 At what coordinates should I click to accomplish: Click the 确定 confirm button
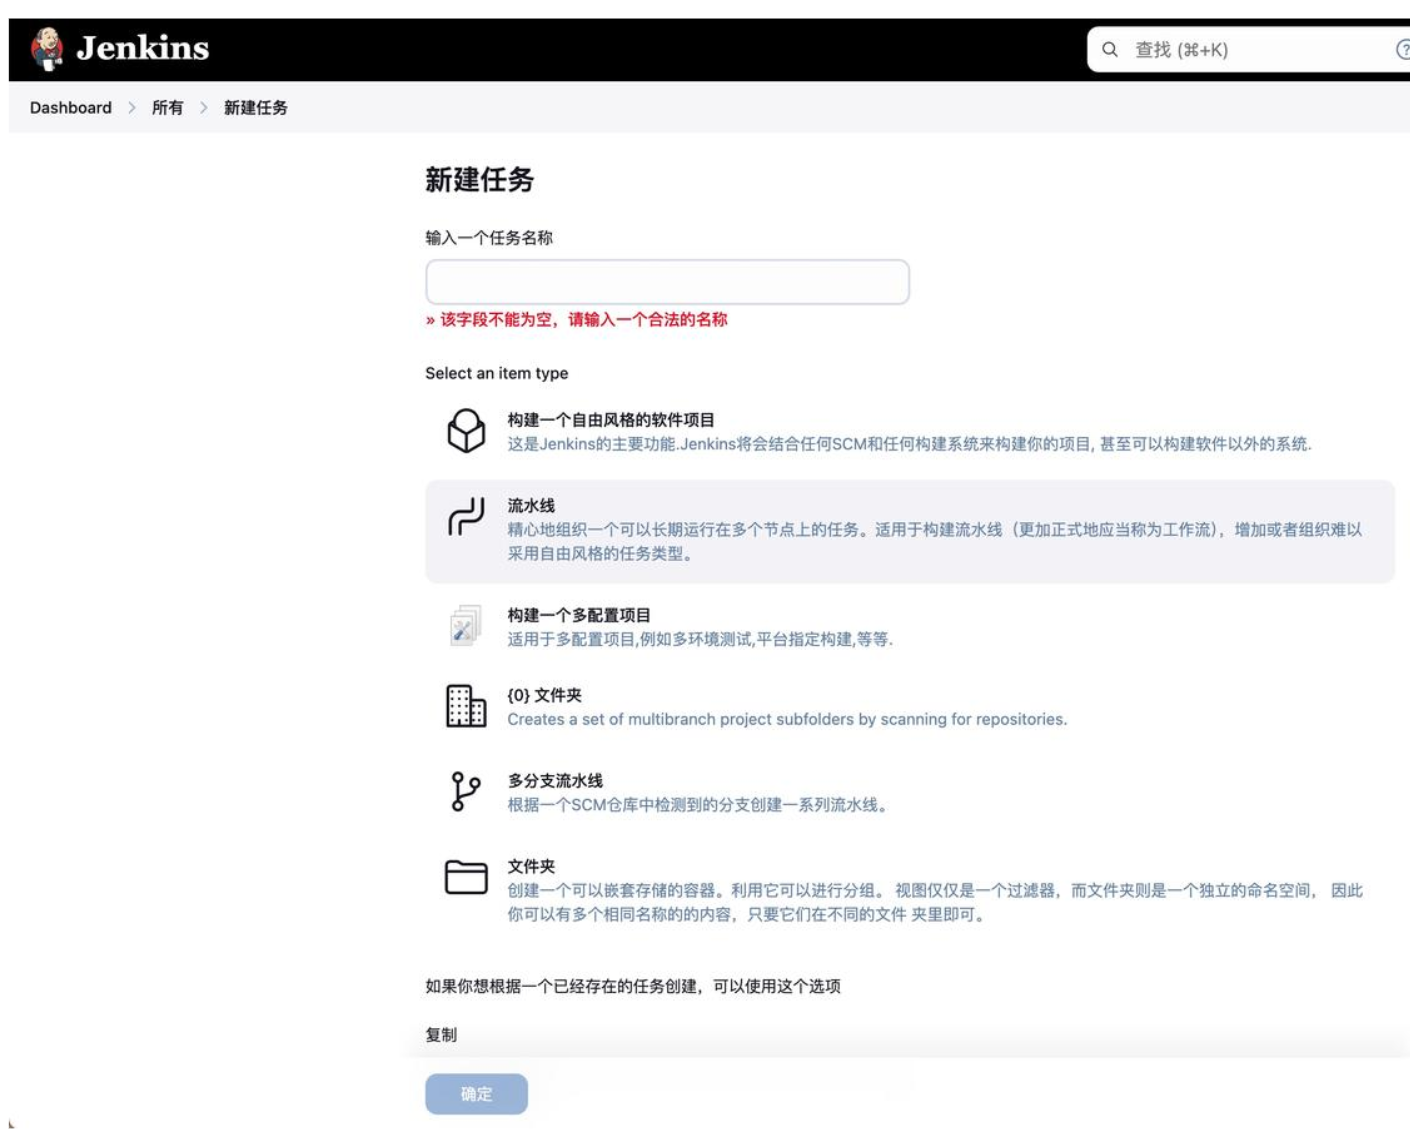(476, 1094)
